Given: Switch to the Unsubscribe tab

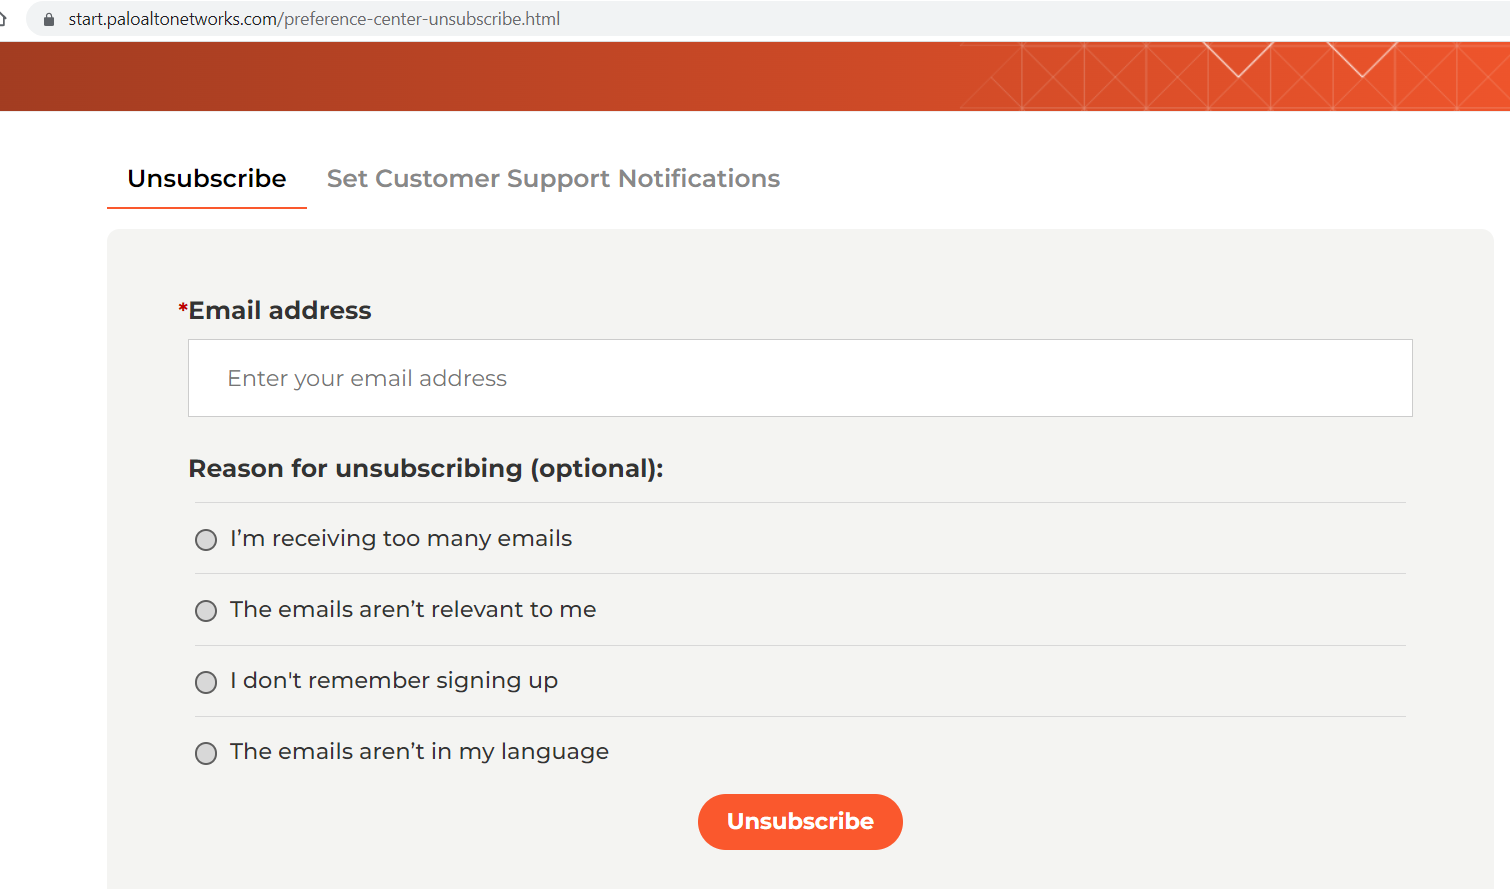Looking at the screenshot, I should tap(207, 179).
